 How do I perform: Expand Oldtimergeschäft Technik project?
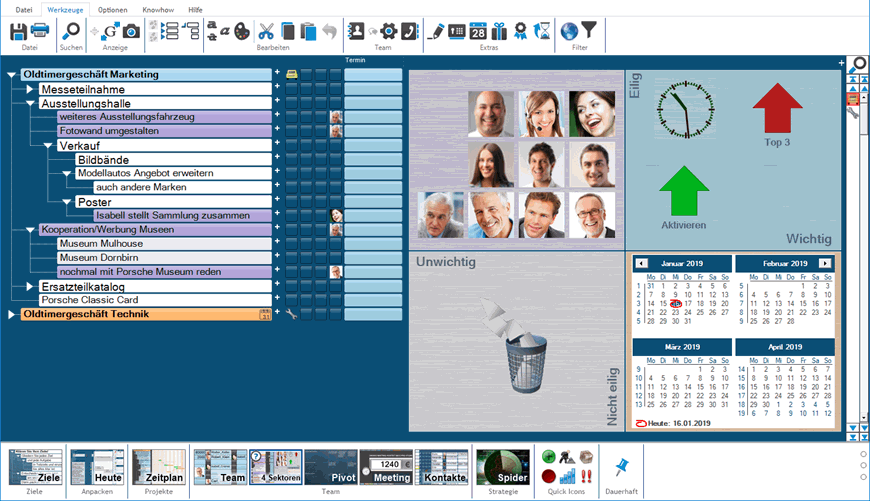click(x=12, y=314)
